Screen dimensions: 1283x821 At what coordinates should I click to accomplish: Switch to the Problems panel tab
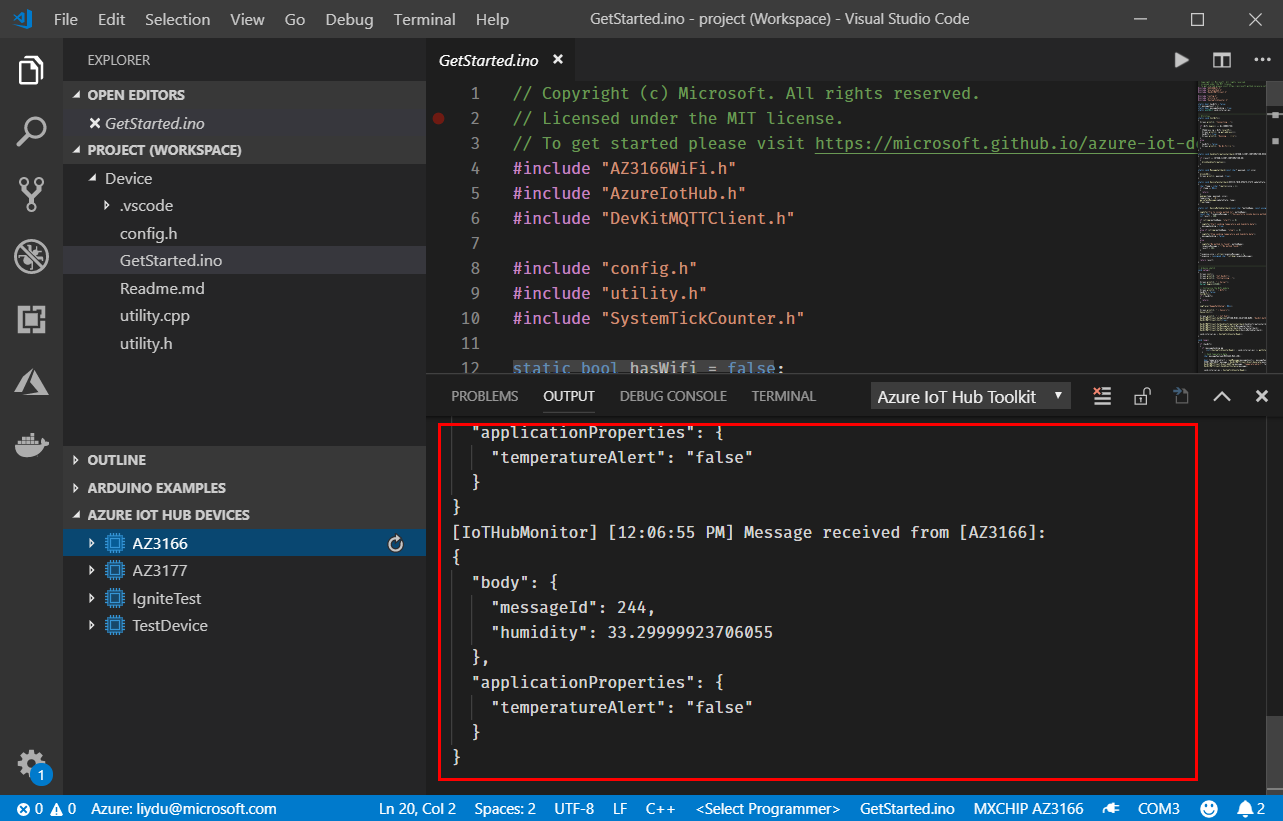click(484, 396)
